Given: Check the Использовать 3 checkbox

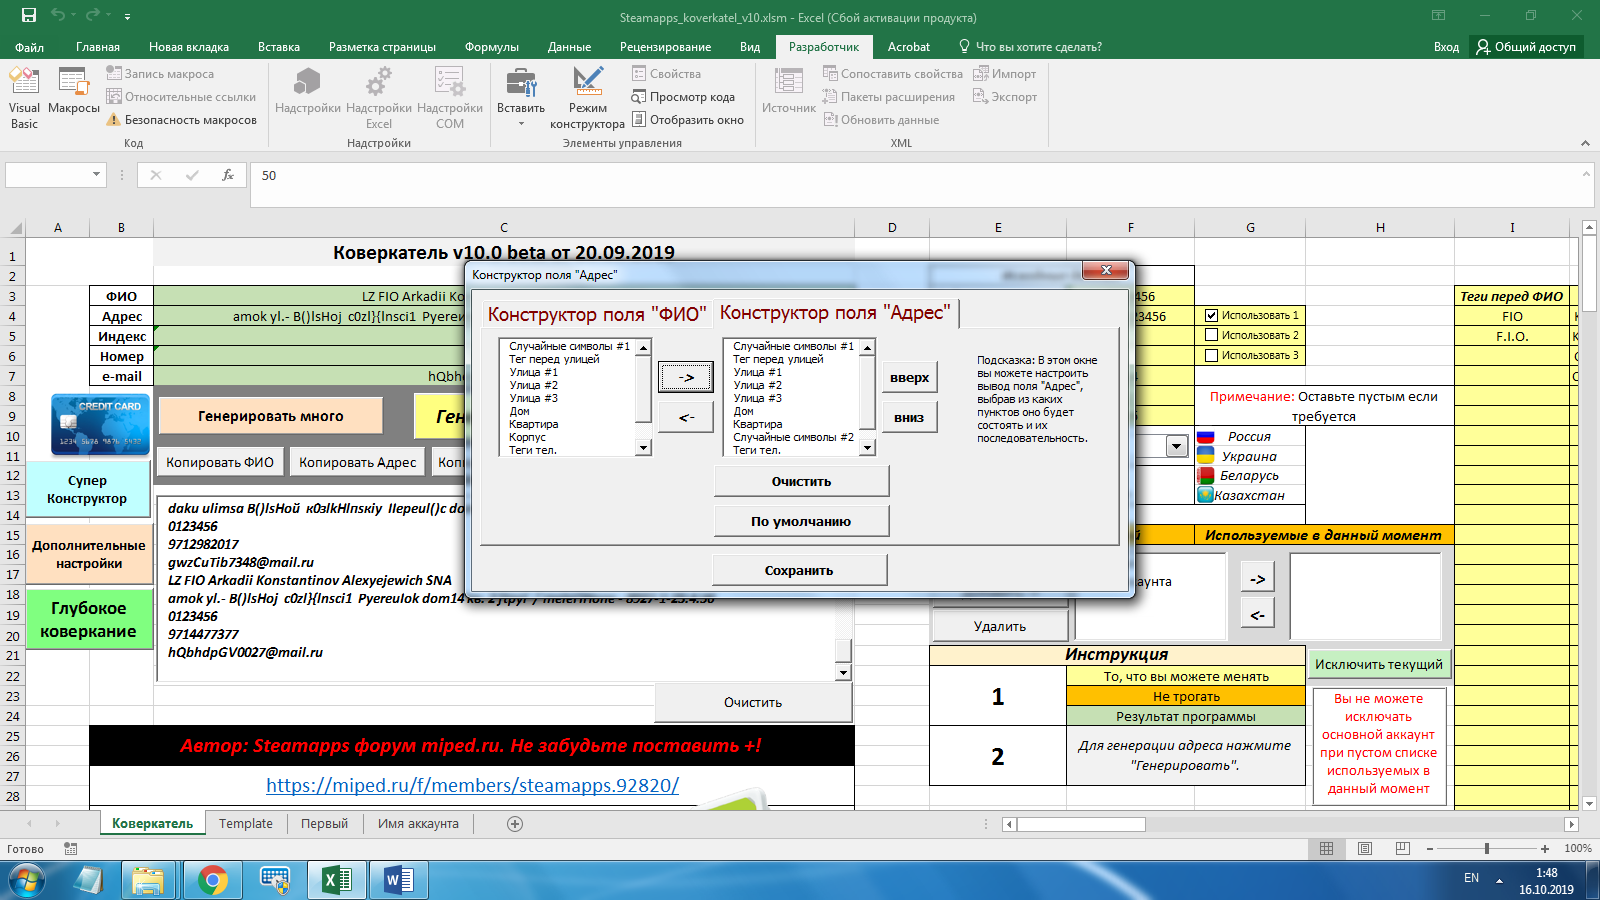Looking at the screenshot, I should (1212, 355).
